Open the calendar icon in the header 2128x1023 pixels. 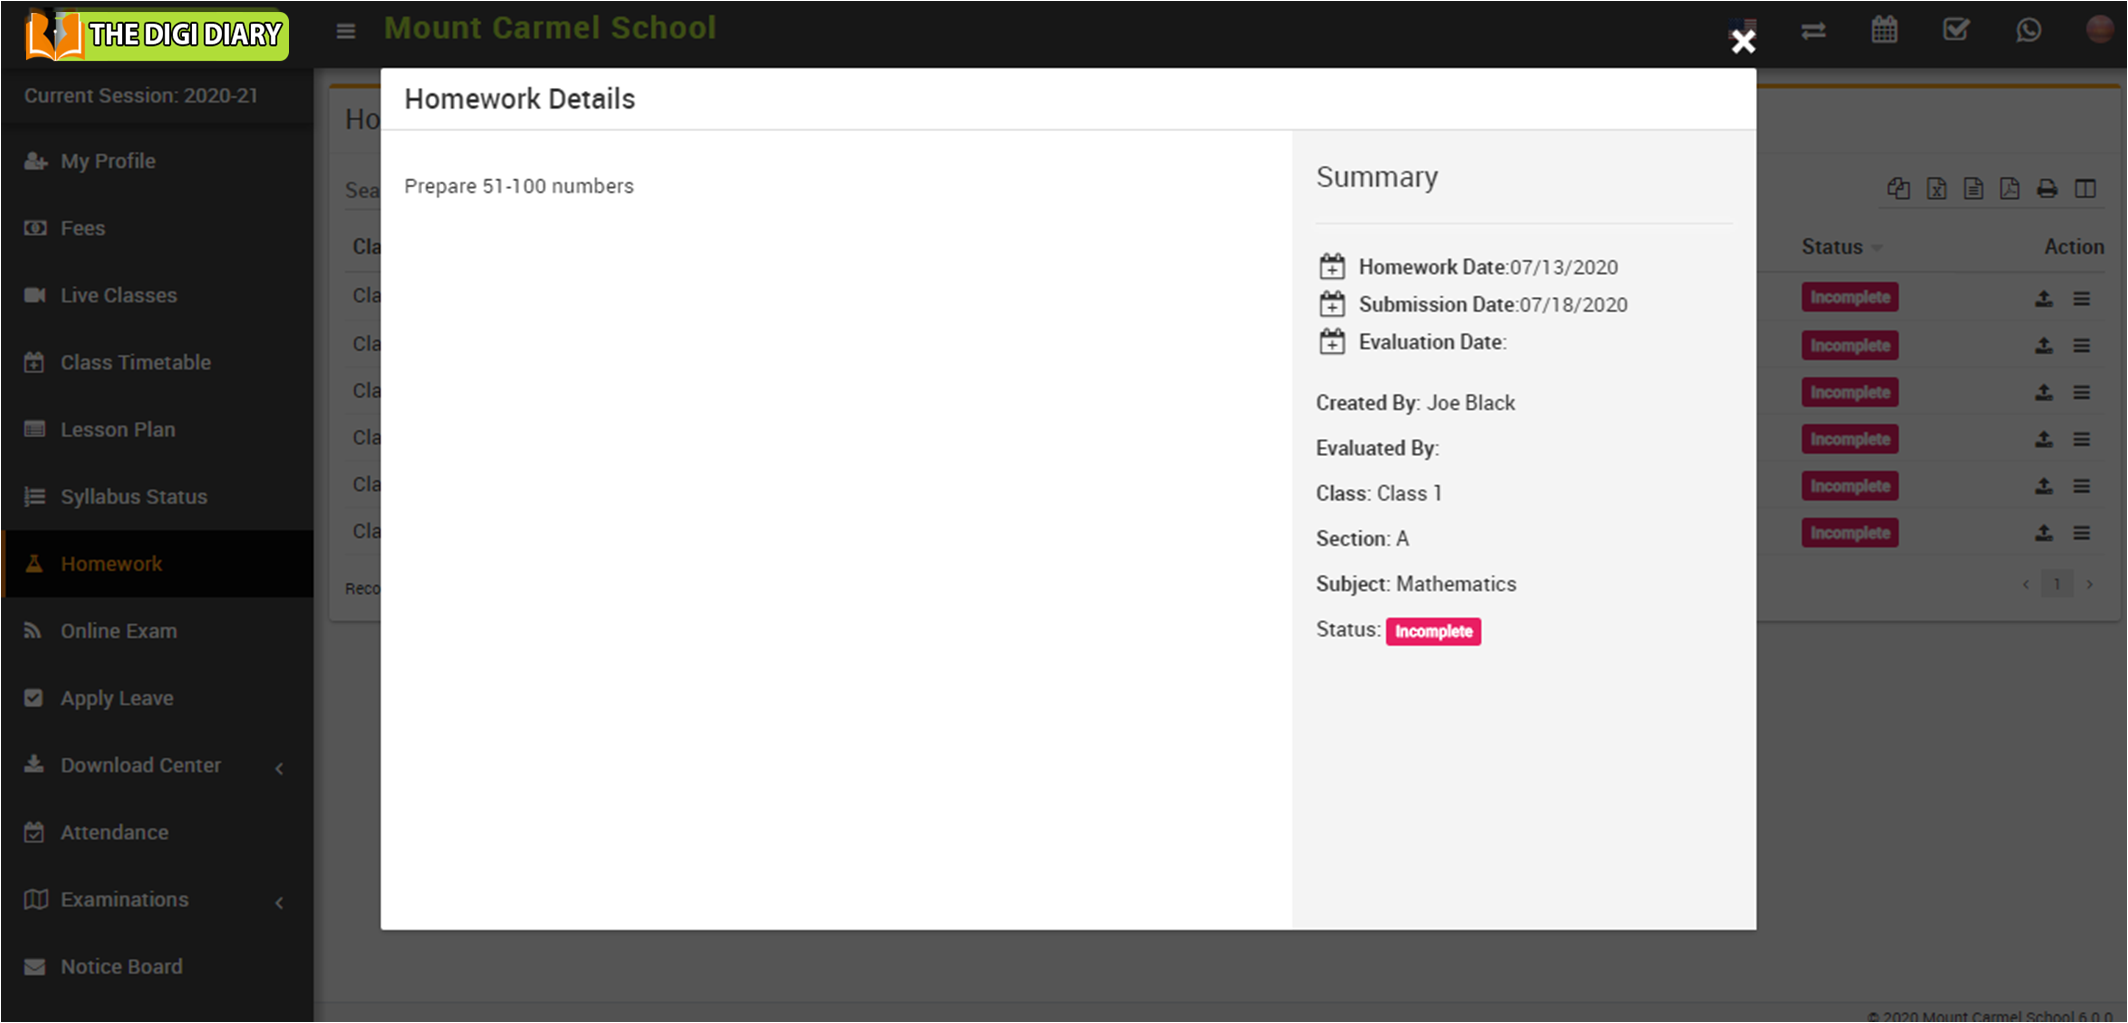1884,30
